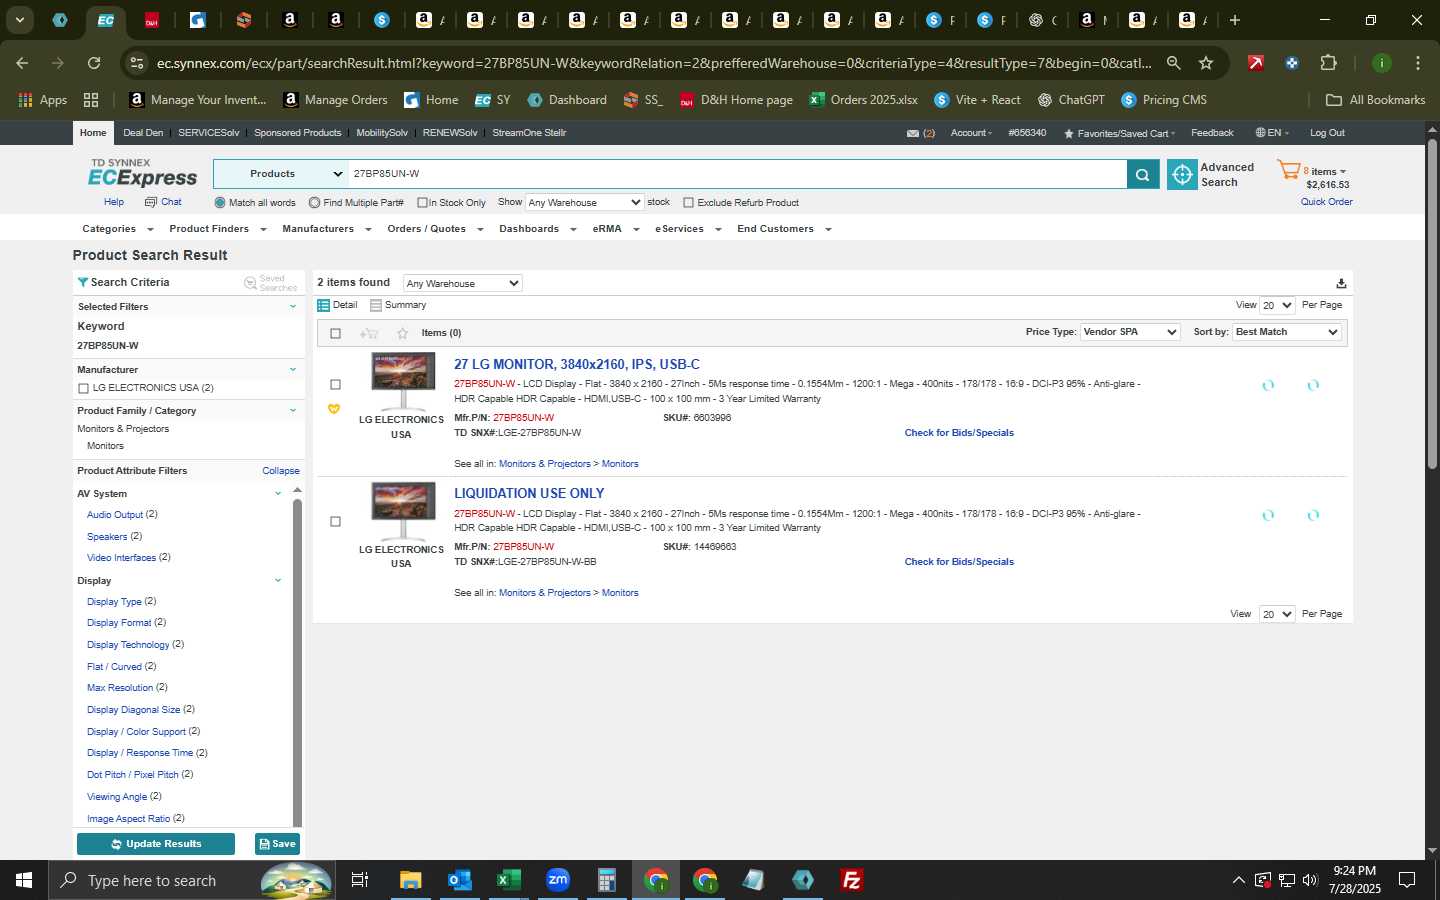The image size is (1440, 900).
Task: Click the add-to-cart icon in items bar
Action: pyautogui.click(x=369, y=333)
